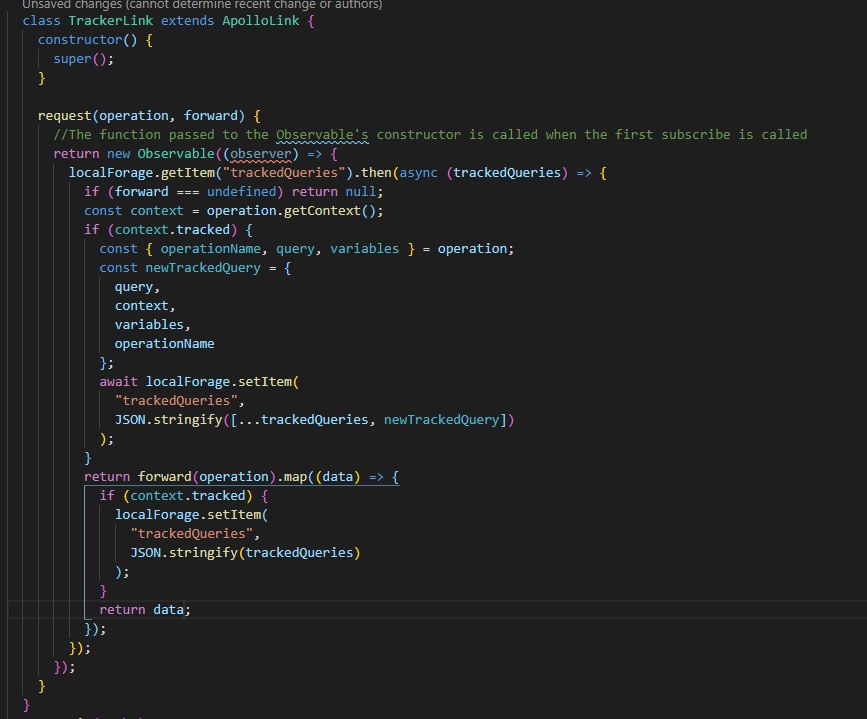Click the "extends" keyword
This screenshot has height=719, width=867.
(x=187, y=21)
